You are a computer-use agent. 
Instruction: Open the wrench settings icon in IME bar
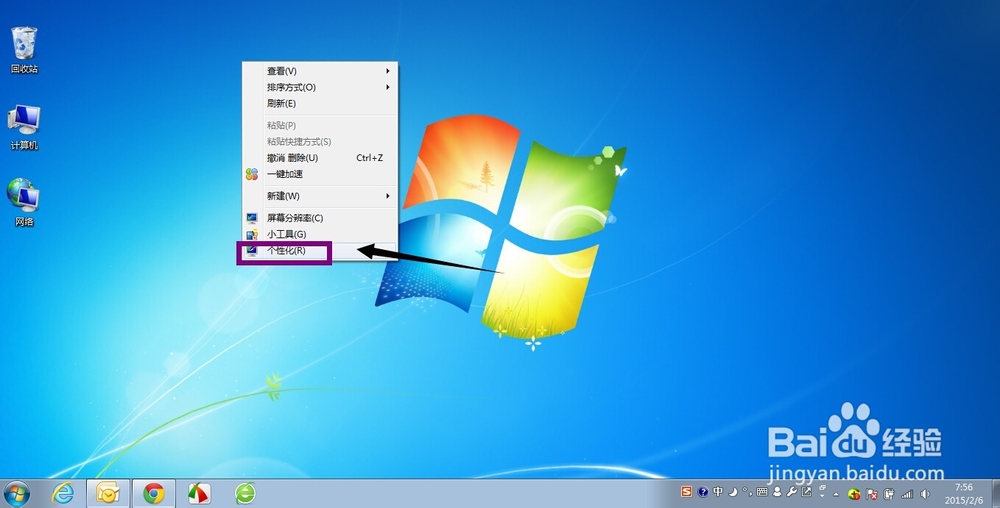[x=791, y=492]
